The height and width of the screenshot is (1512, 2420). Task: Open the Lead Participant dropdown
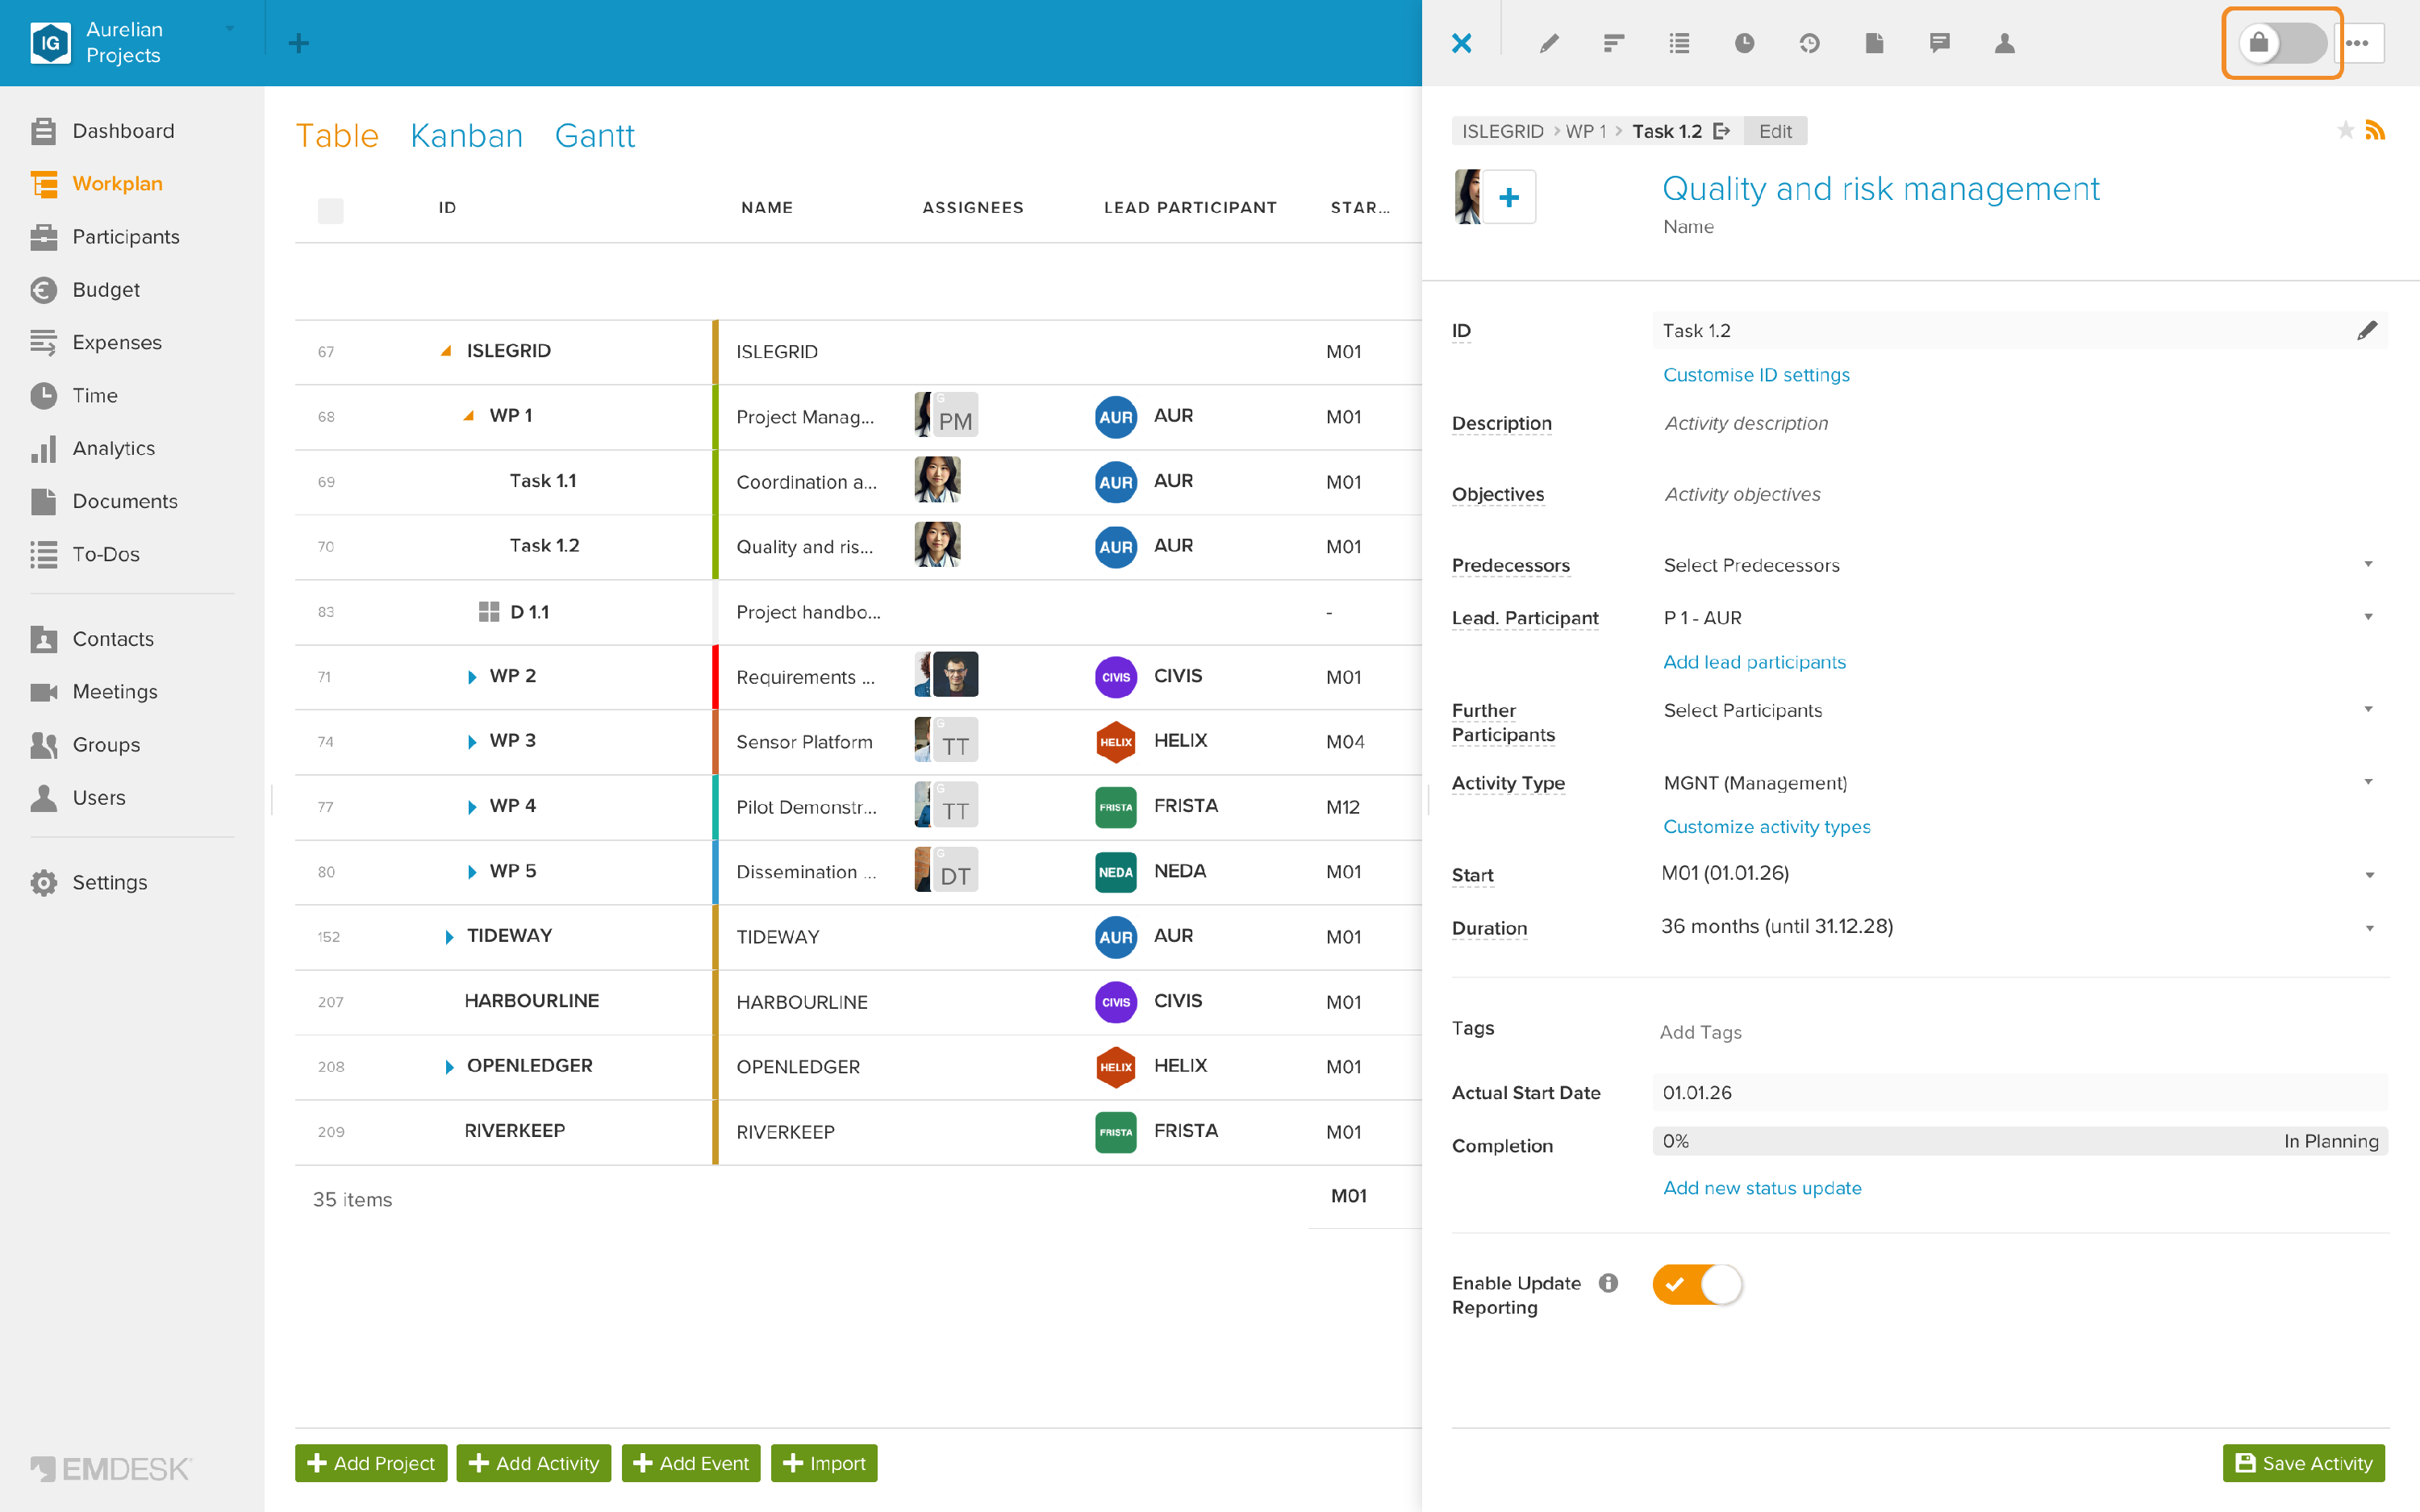point(2018,618)
